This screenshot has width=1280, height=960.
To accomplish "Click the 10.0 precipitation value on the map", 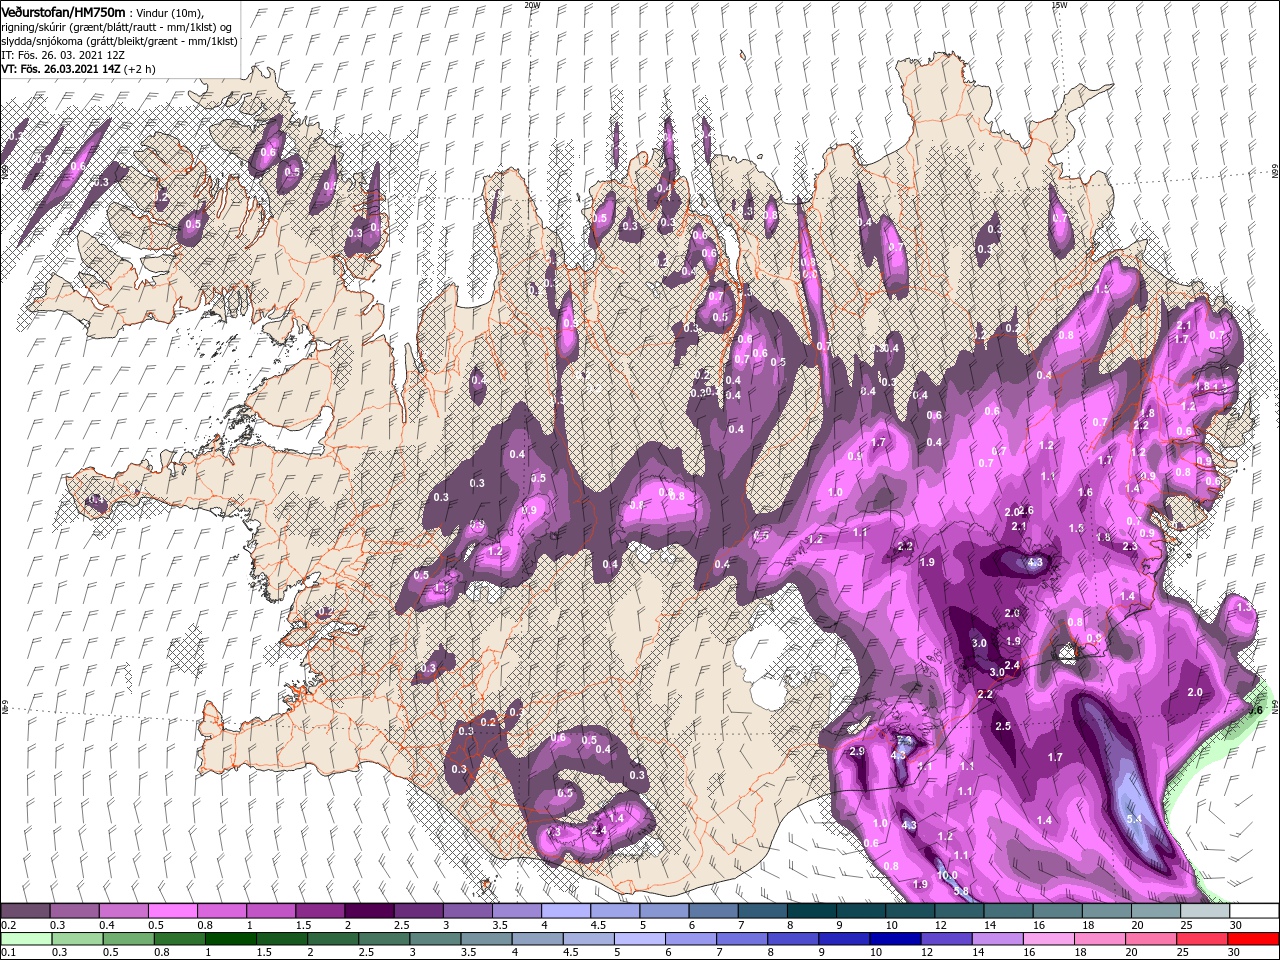I will pos(947,875).
